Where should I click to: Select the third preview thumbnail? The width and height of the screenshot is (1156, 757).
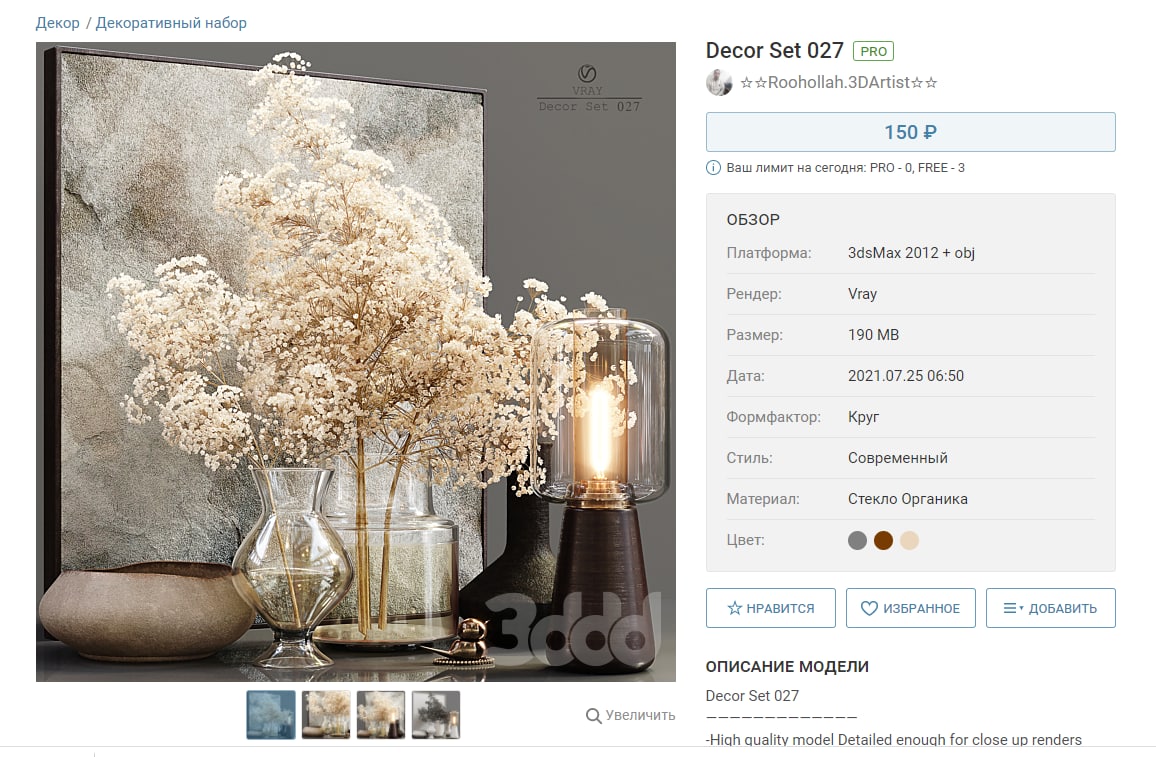(x=381, y=714)
